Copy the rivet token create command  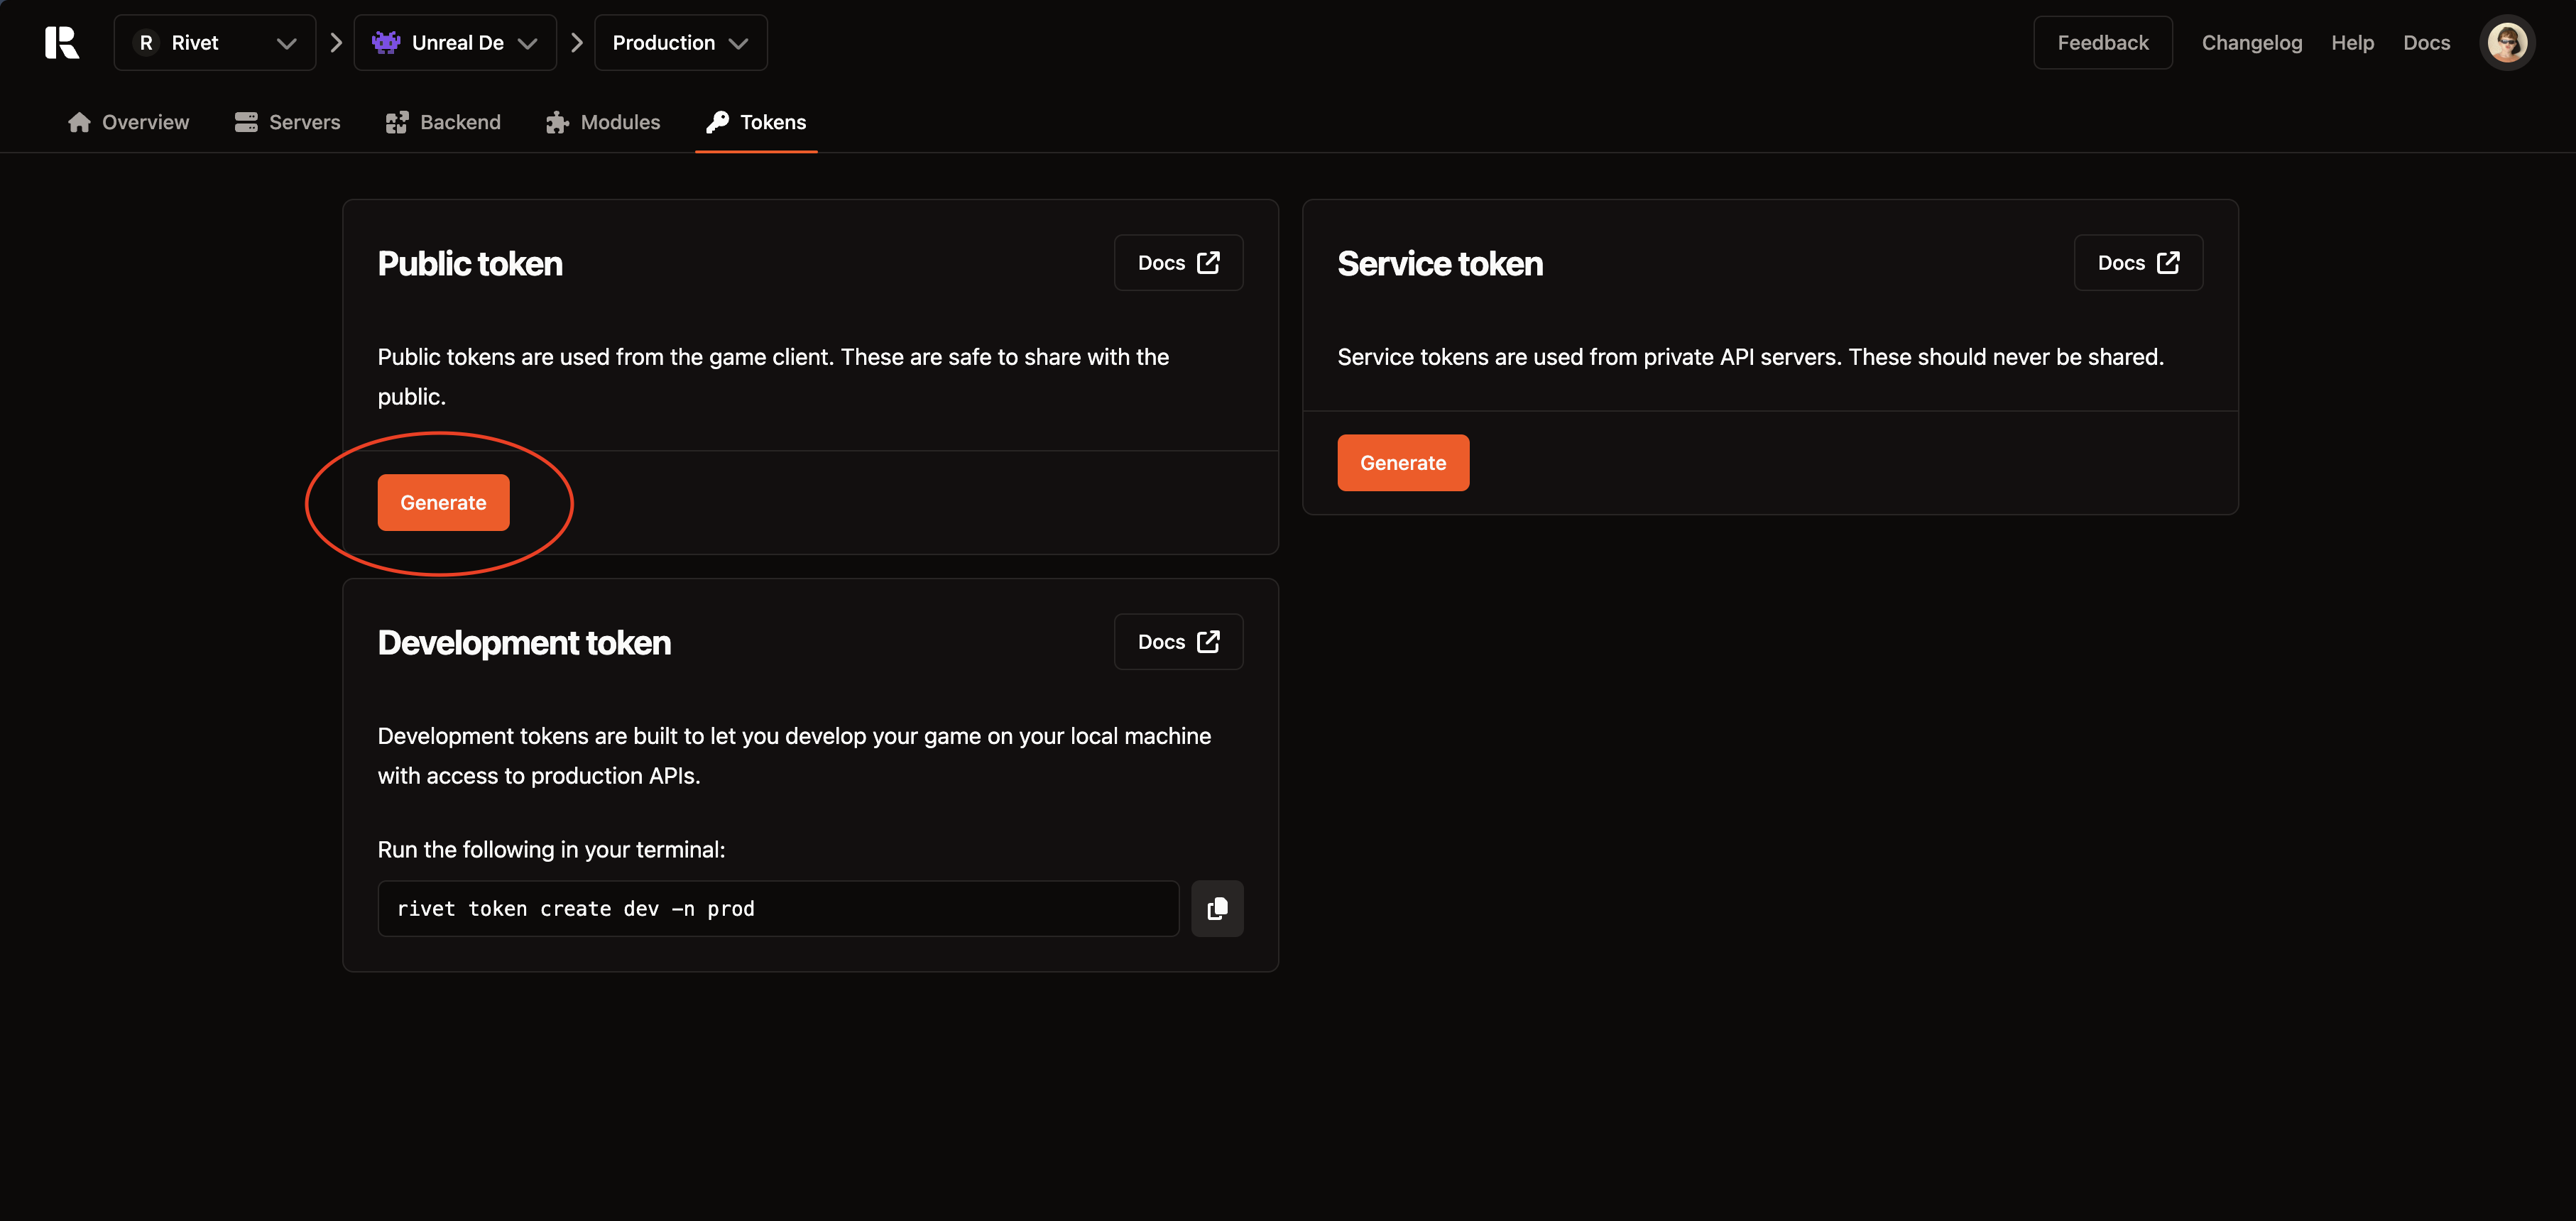coord(1217,908)
